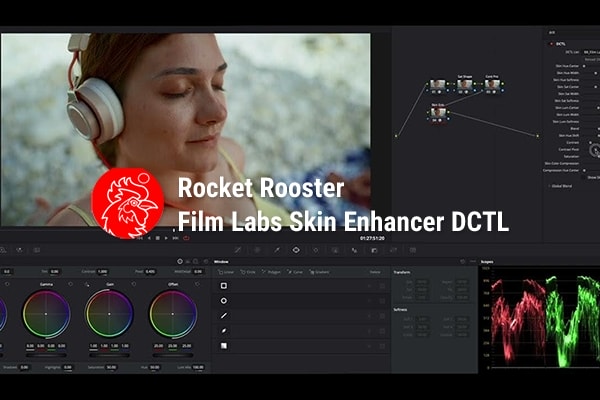
Task: Reset the Offset wheel
Action: (197, 284)
